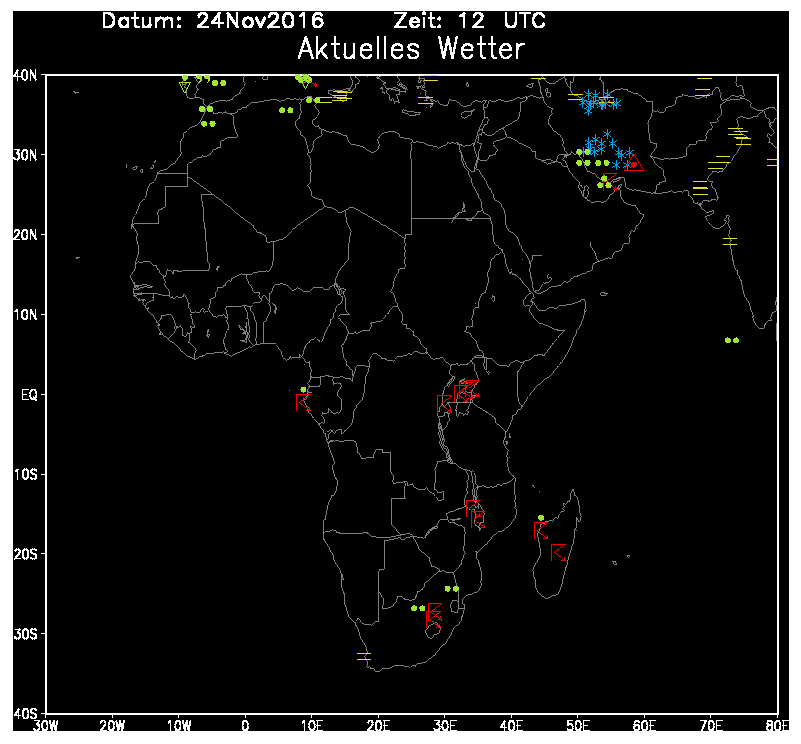Screen dimensions: 801x744
Task: Click the thunderstorm symbols over Lesotho area
Action: (x=433, y=615)
